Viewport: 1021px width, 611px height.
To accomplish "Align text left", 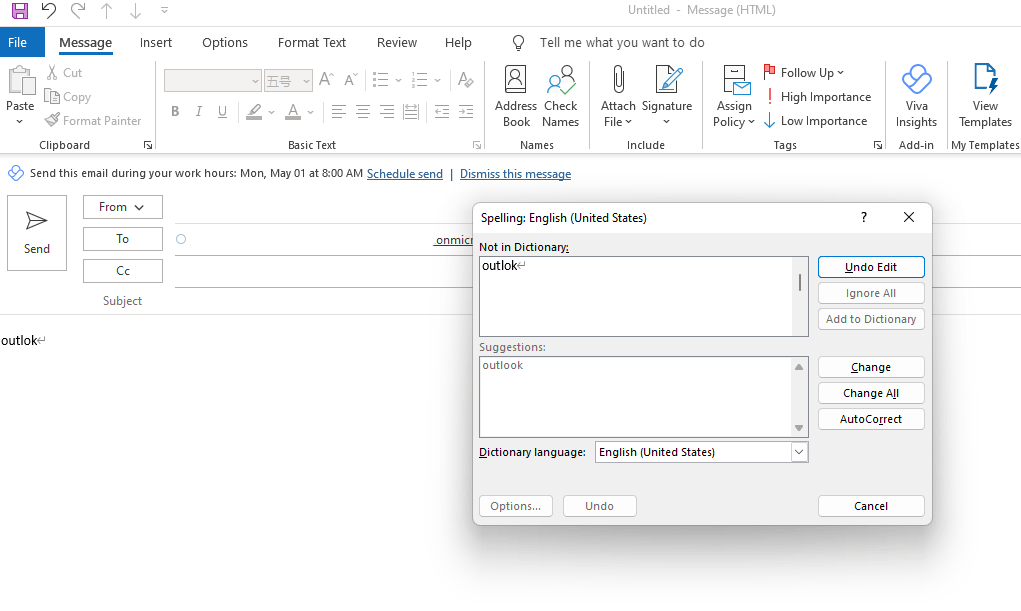I will click(x=339, y=111).
